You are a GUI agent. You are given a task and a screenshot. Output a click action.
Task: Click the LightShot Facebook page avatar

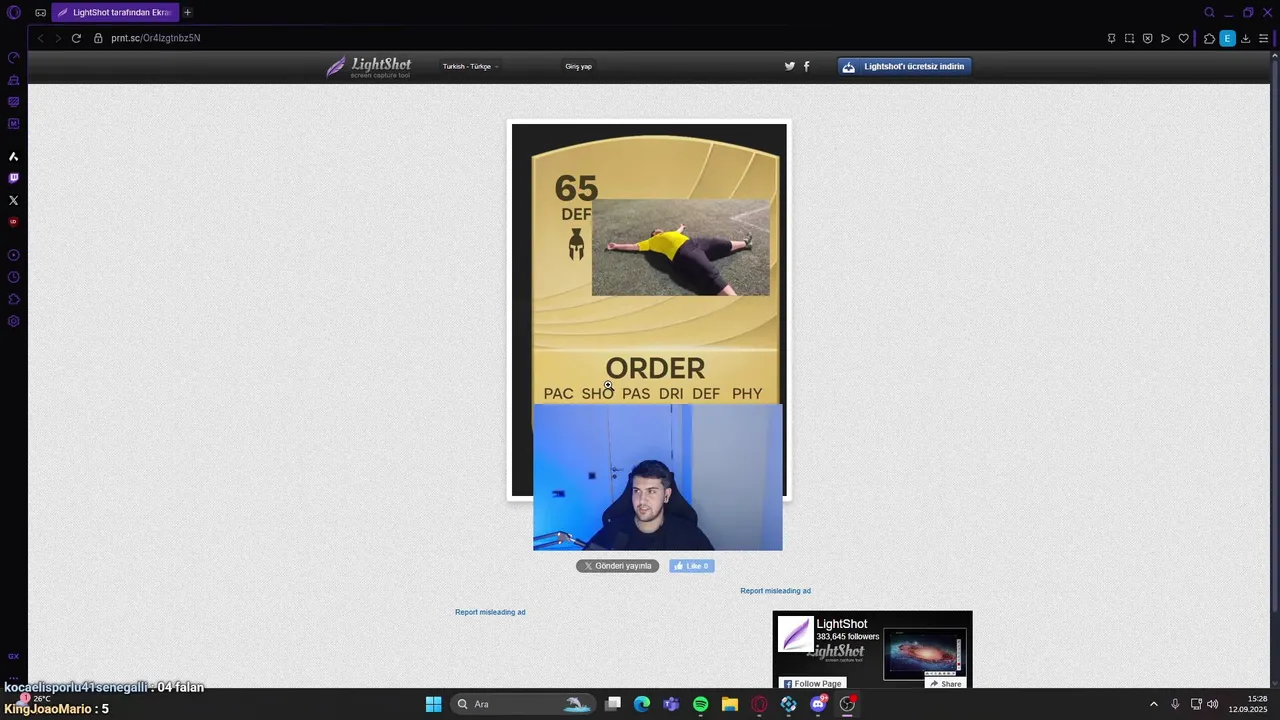point(796,634)
